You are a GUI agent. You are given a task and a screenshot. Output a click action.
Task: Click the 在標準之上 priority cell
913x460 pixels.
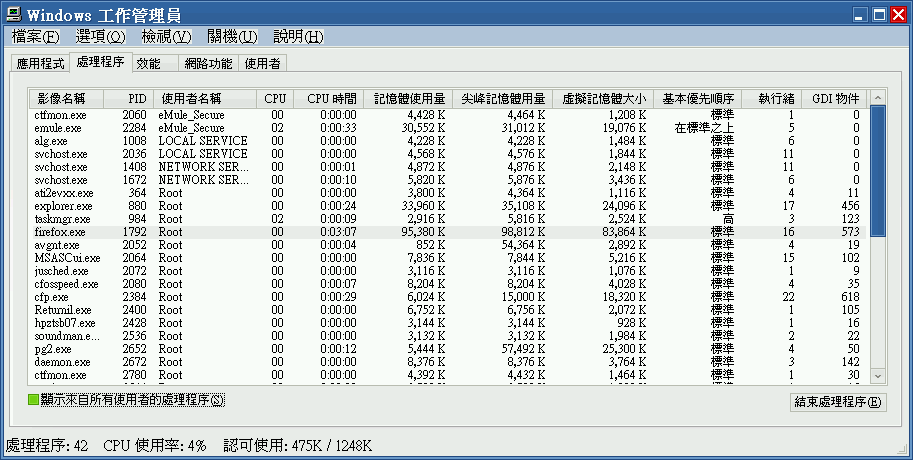point(704,128)
